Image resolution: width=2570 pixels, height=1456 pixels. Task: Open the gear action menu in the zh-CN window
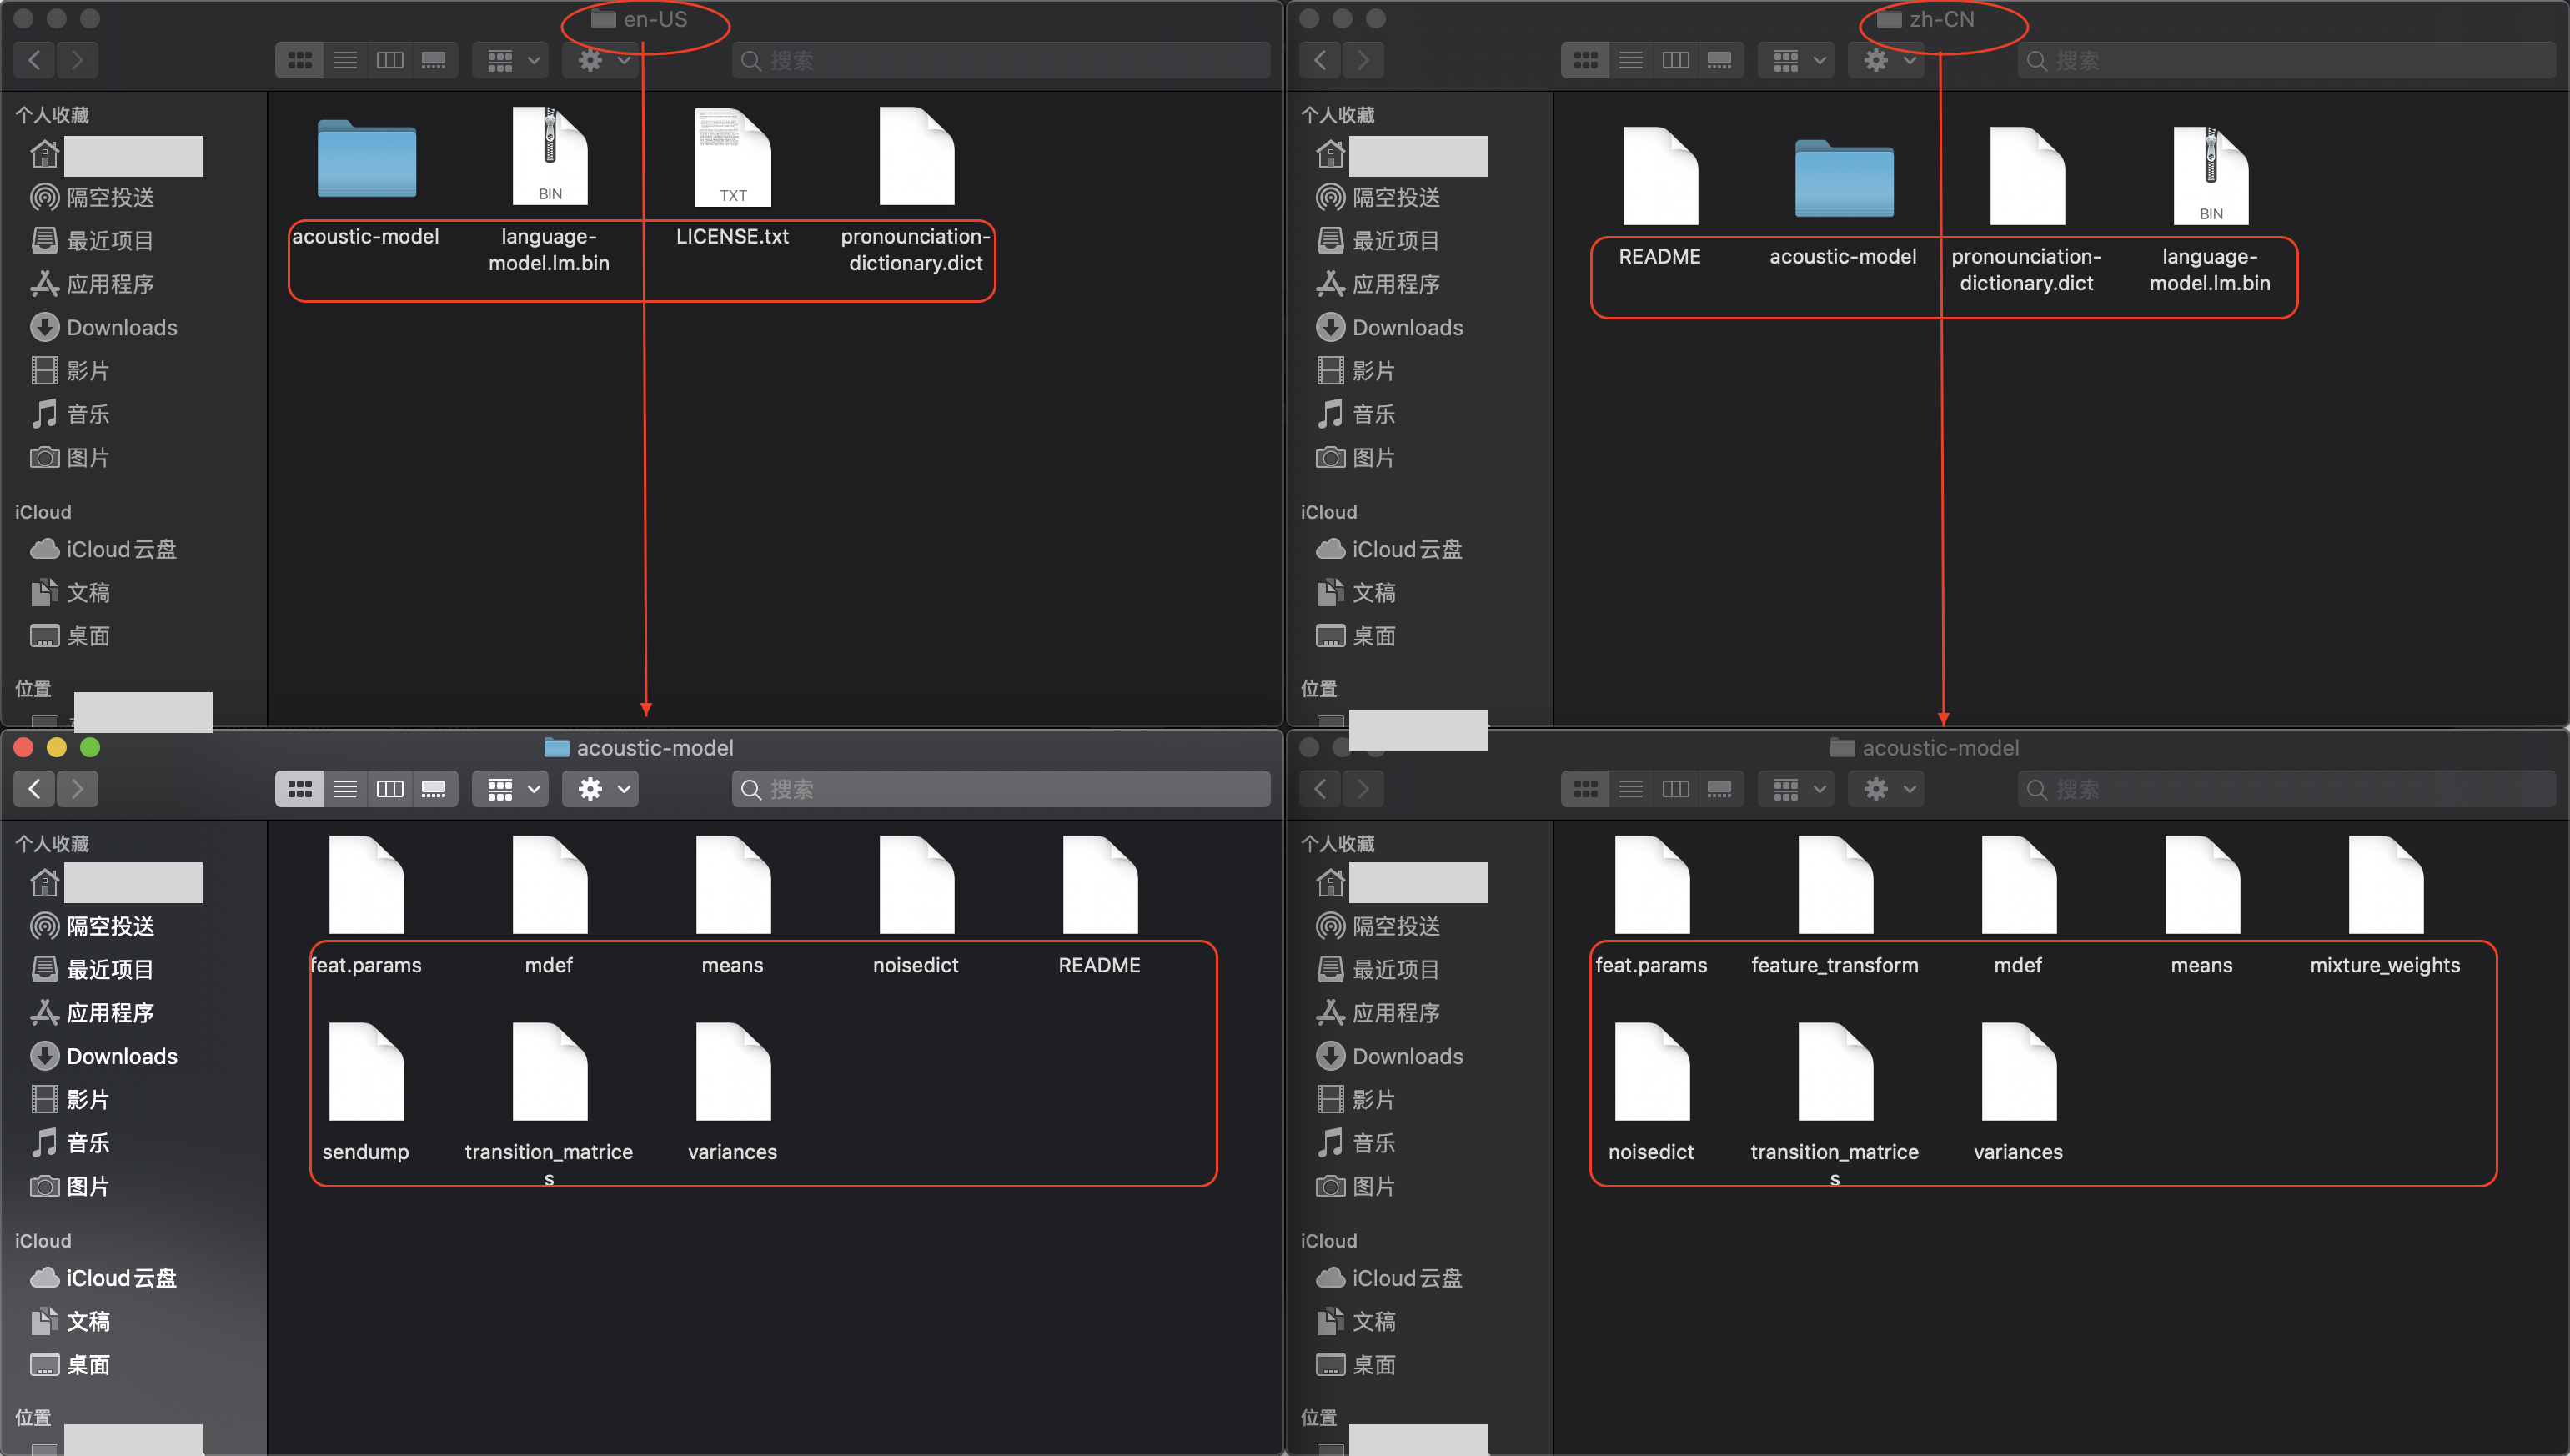click(1887, 60)
